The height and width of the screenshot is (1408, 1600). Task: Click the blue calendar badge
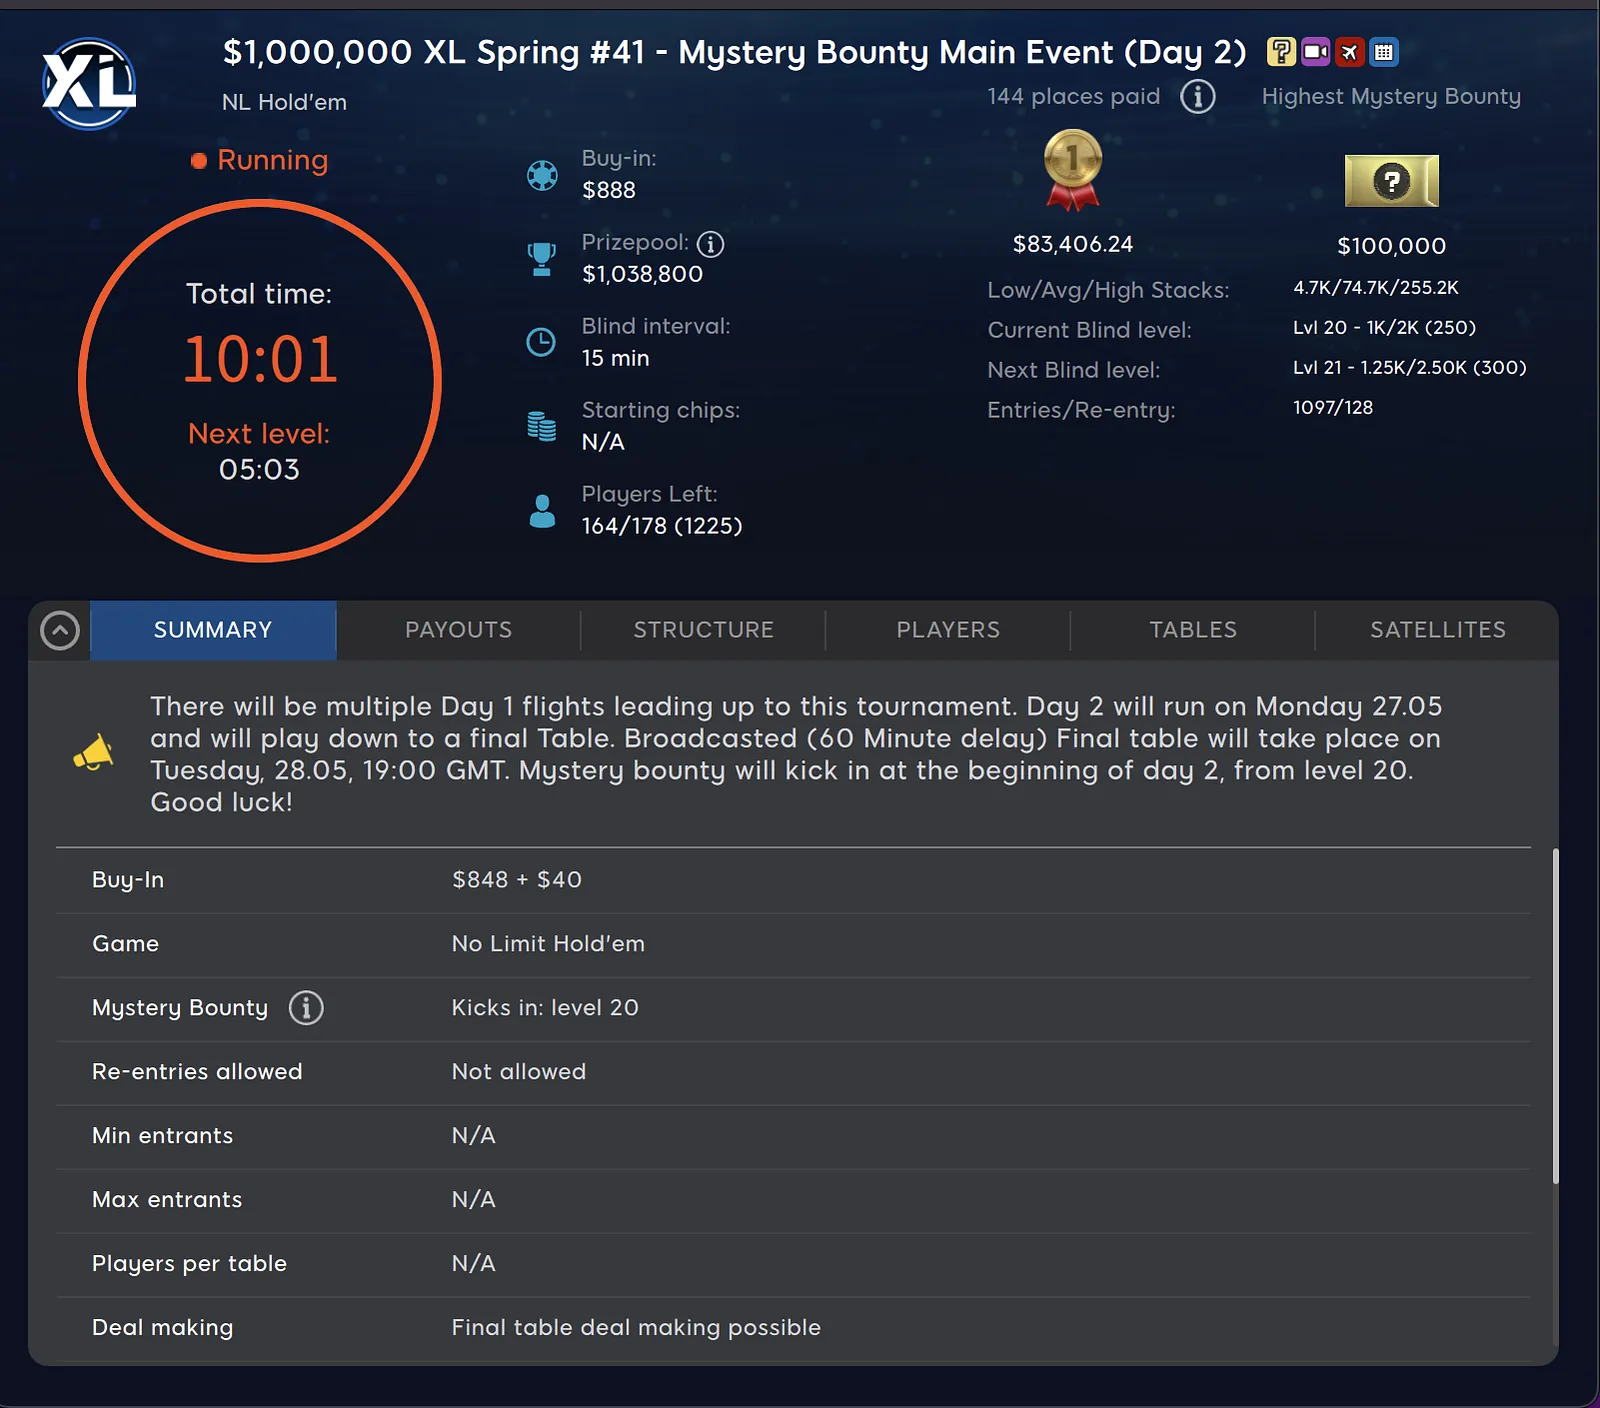[x=1384, y=52]
